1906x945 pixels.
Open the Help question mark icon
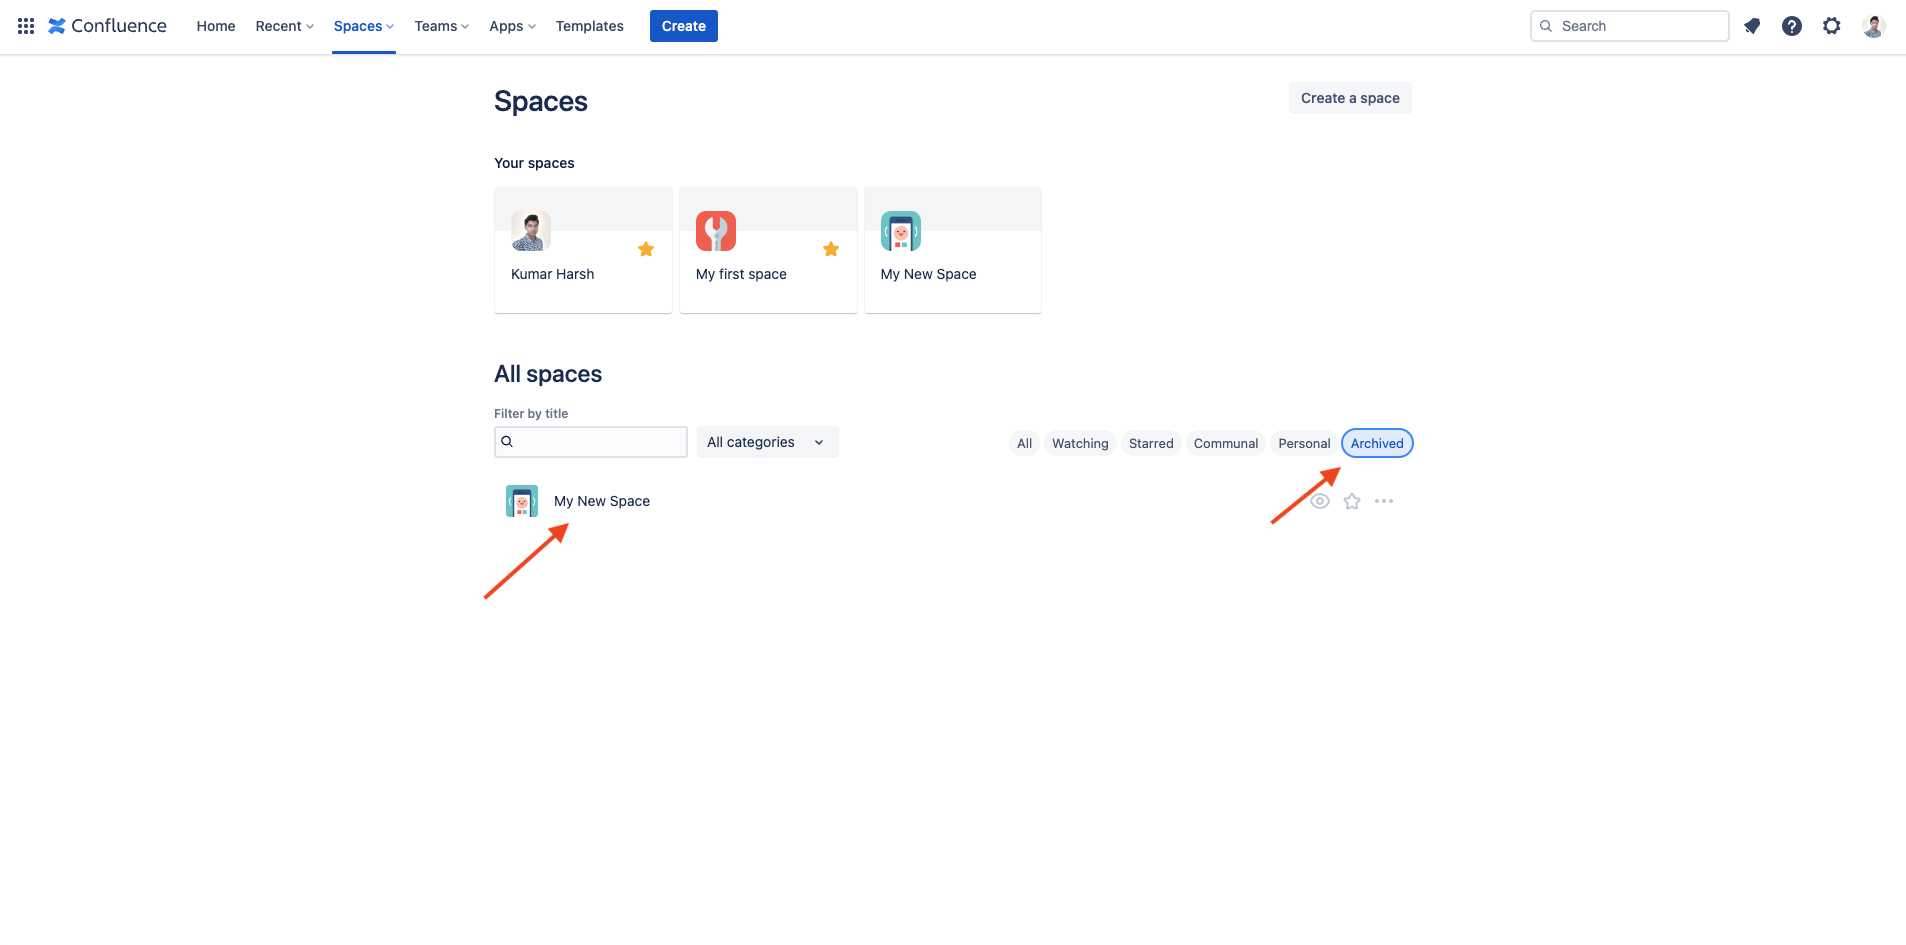(1792, 26)
